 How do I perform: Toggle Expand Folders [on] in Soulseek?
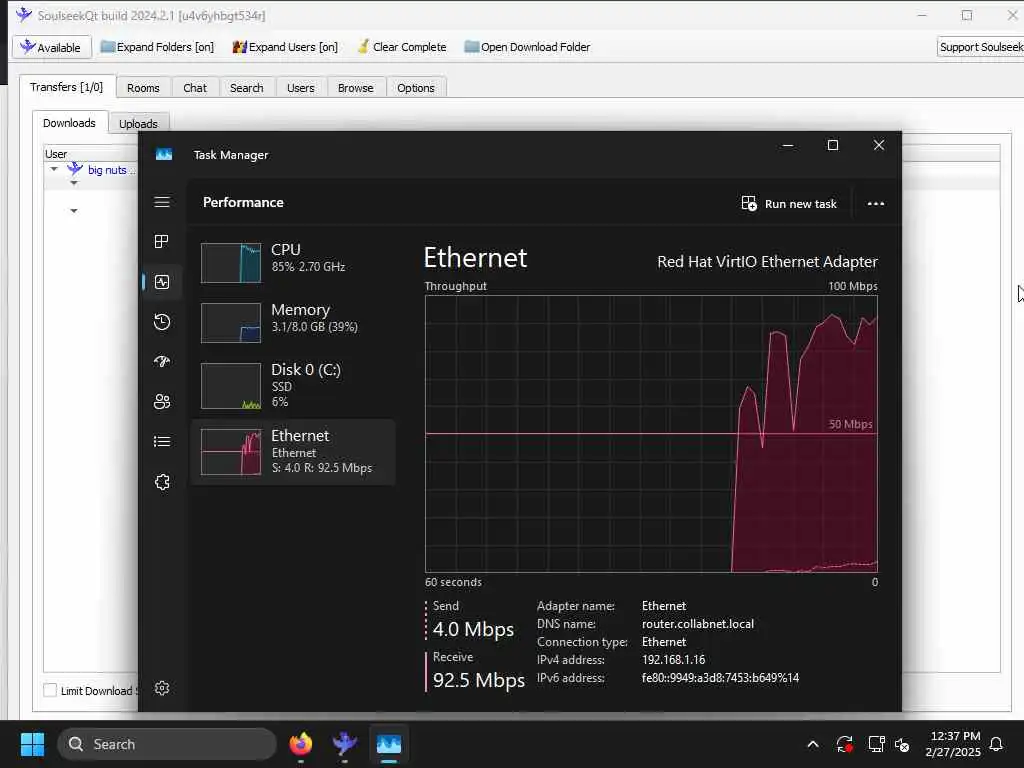click(x=157, y=47)
